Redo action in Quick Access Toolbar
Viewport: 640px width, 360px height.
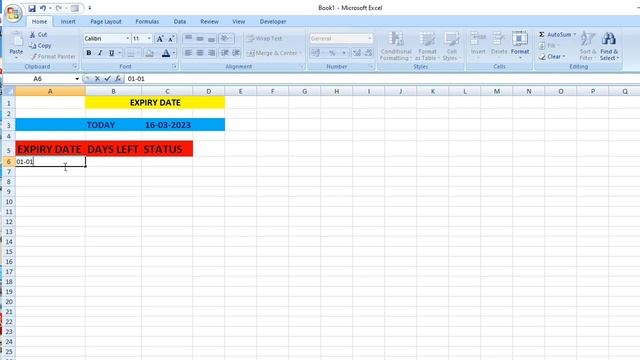pyautogui.click(x=59, y=8)
